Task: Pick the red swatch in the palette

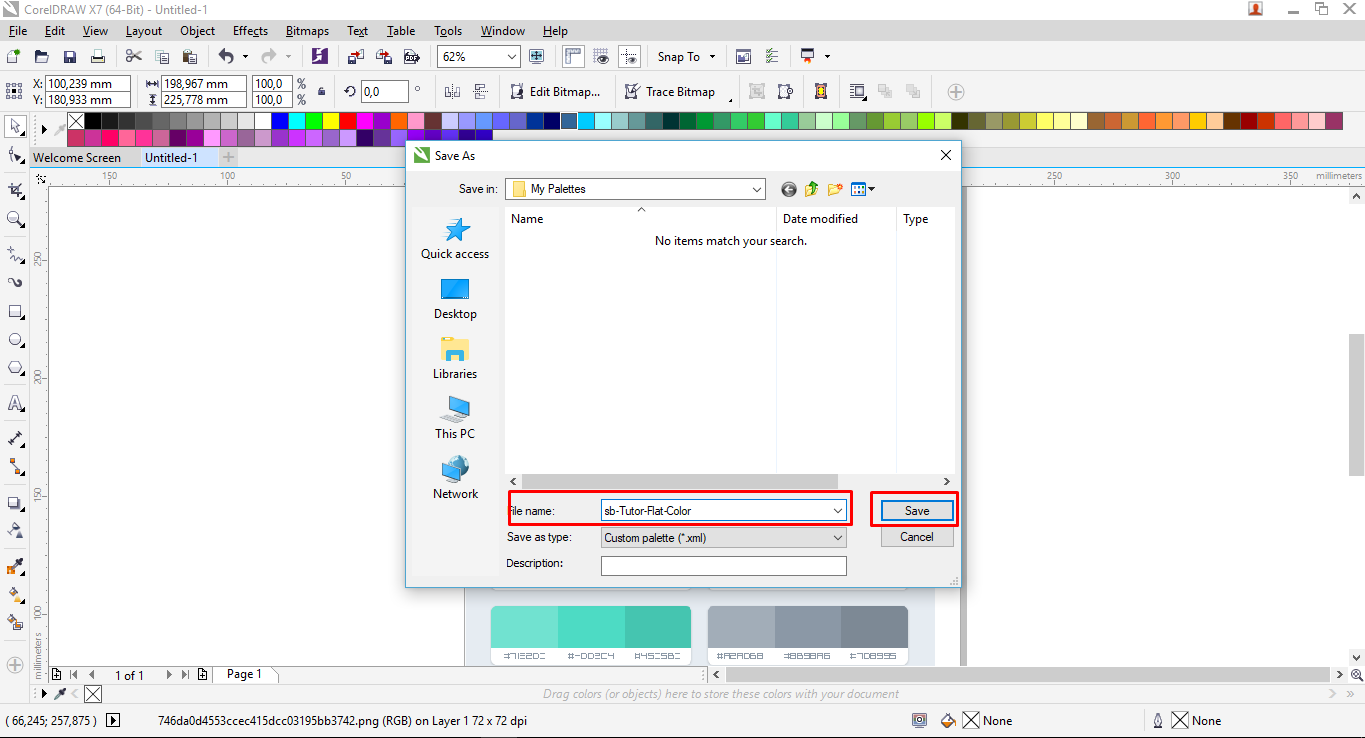Action: [347, 121]
